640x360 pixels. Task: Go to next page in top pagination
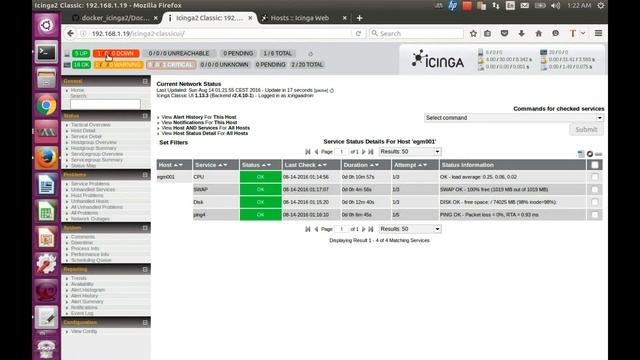point(363,152)
